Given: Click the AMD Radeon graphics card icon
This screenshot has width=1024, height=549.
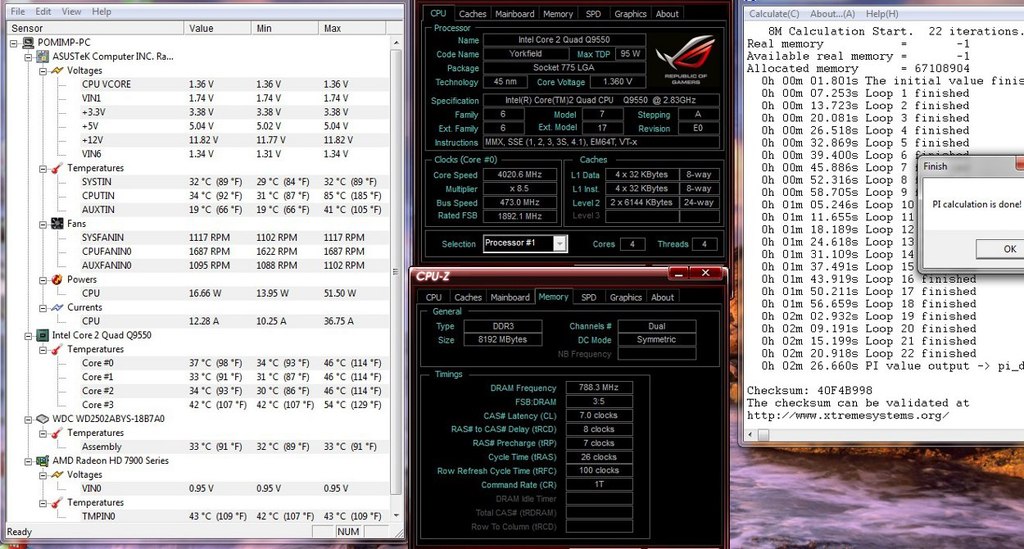Looking at the screenshot, I should click(x=43, y=461).
